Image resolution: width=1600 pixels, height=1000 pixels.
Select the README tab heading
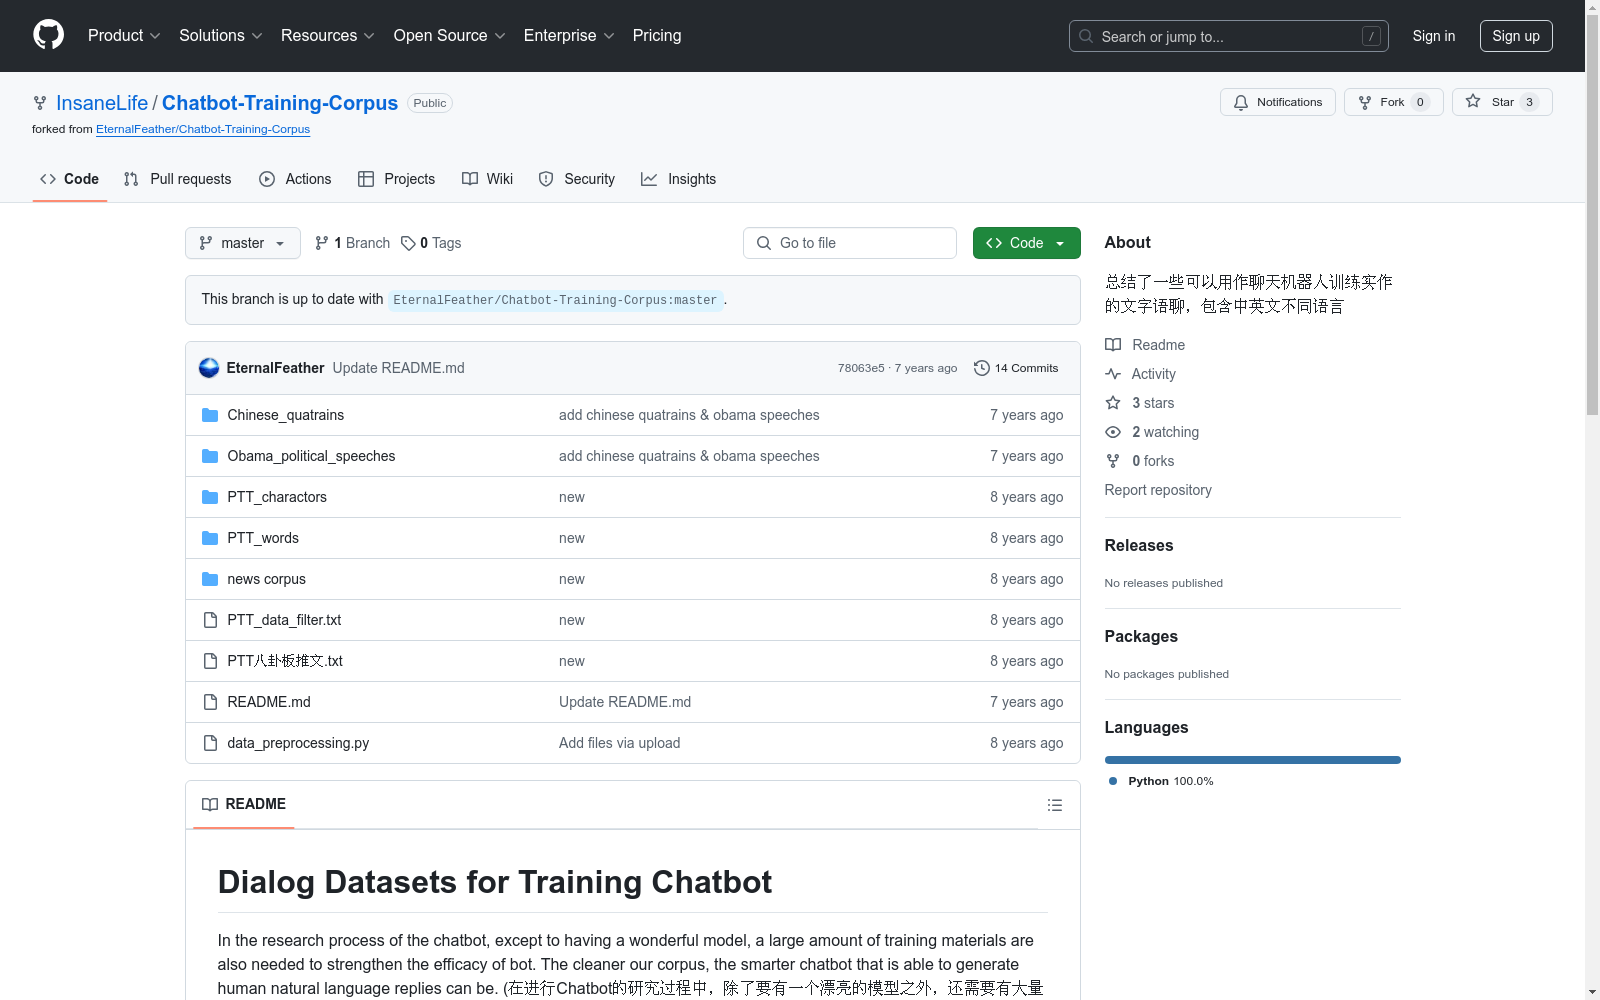point(244,804)
